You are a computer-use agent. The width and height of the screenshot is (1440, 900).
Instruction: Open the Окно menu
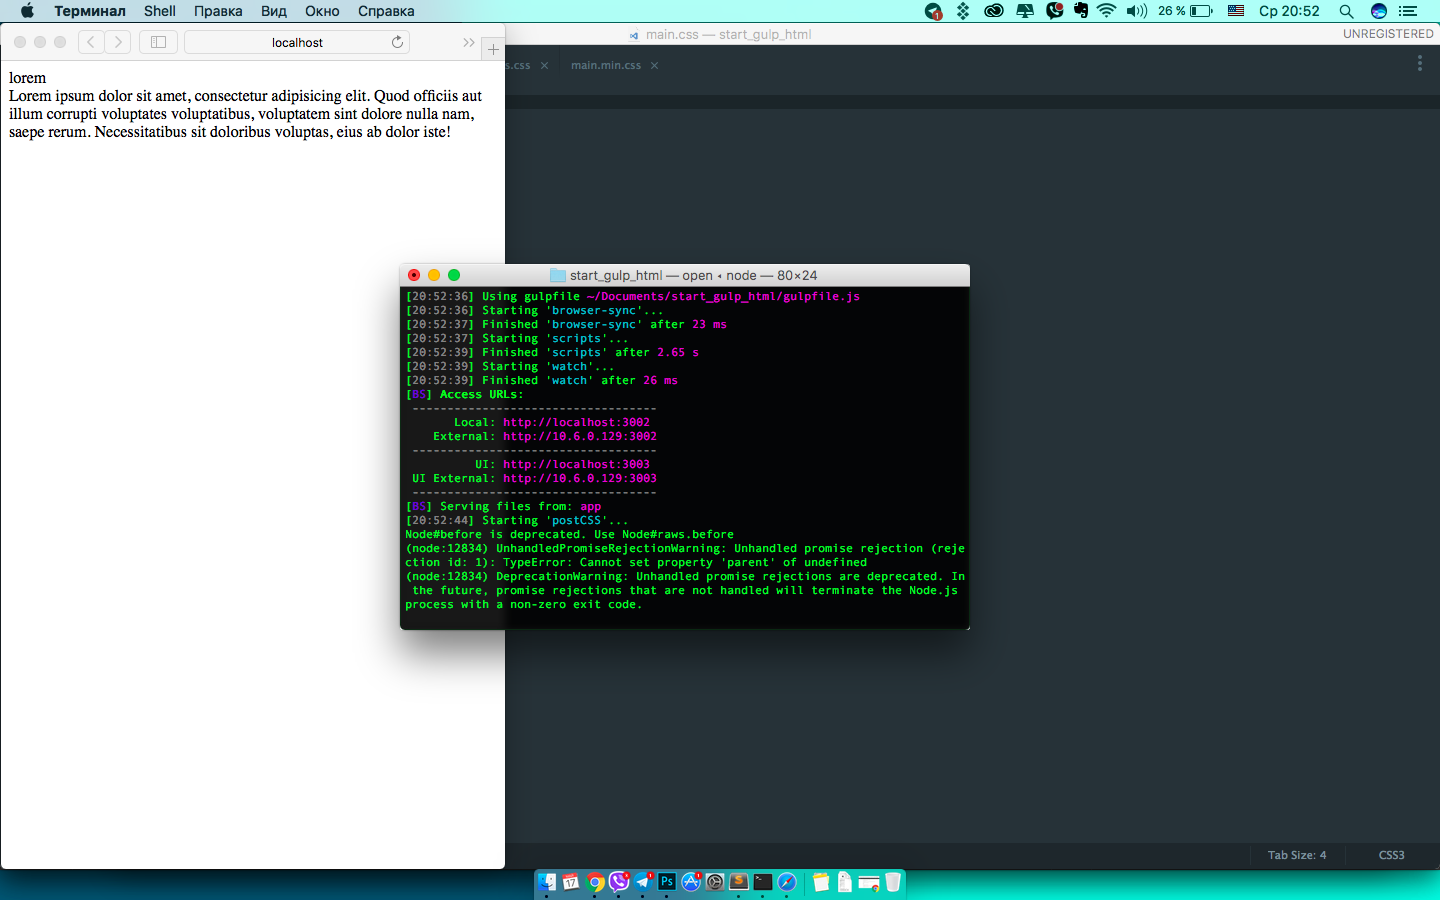point(322,11)
